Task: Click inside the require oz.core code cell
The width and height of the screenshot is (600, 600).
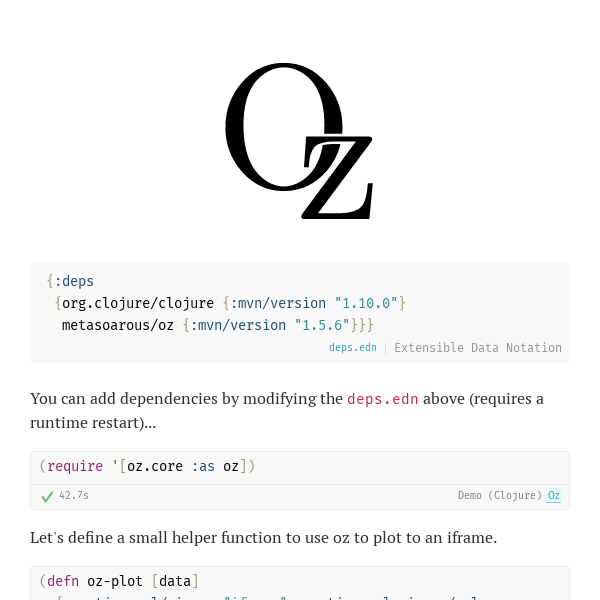Action: [300, 466]
